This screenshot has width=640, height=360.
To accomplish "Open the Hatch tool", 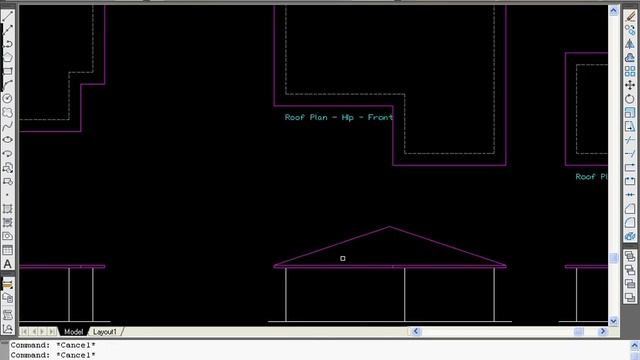I will click(x=7, y=209).
